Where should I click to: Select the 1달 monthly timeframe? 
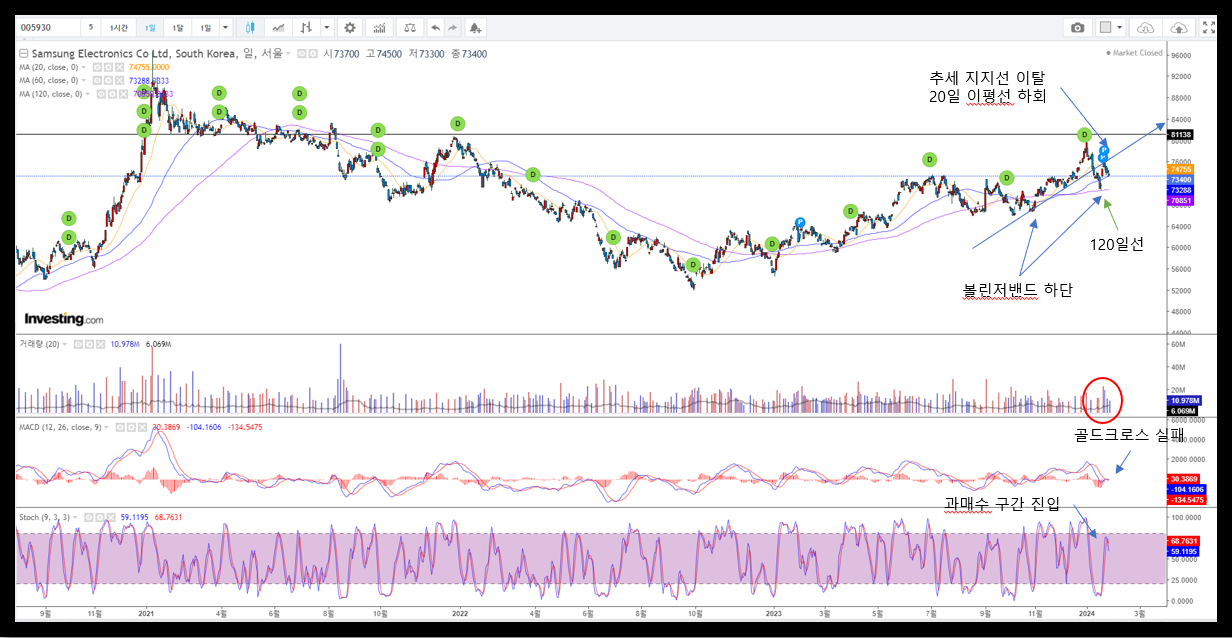(x=178, y=28)
